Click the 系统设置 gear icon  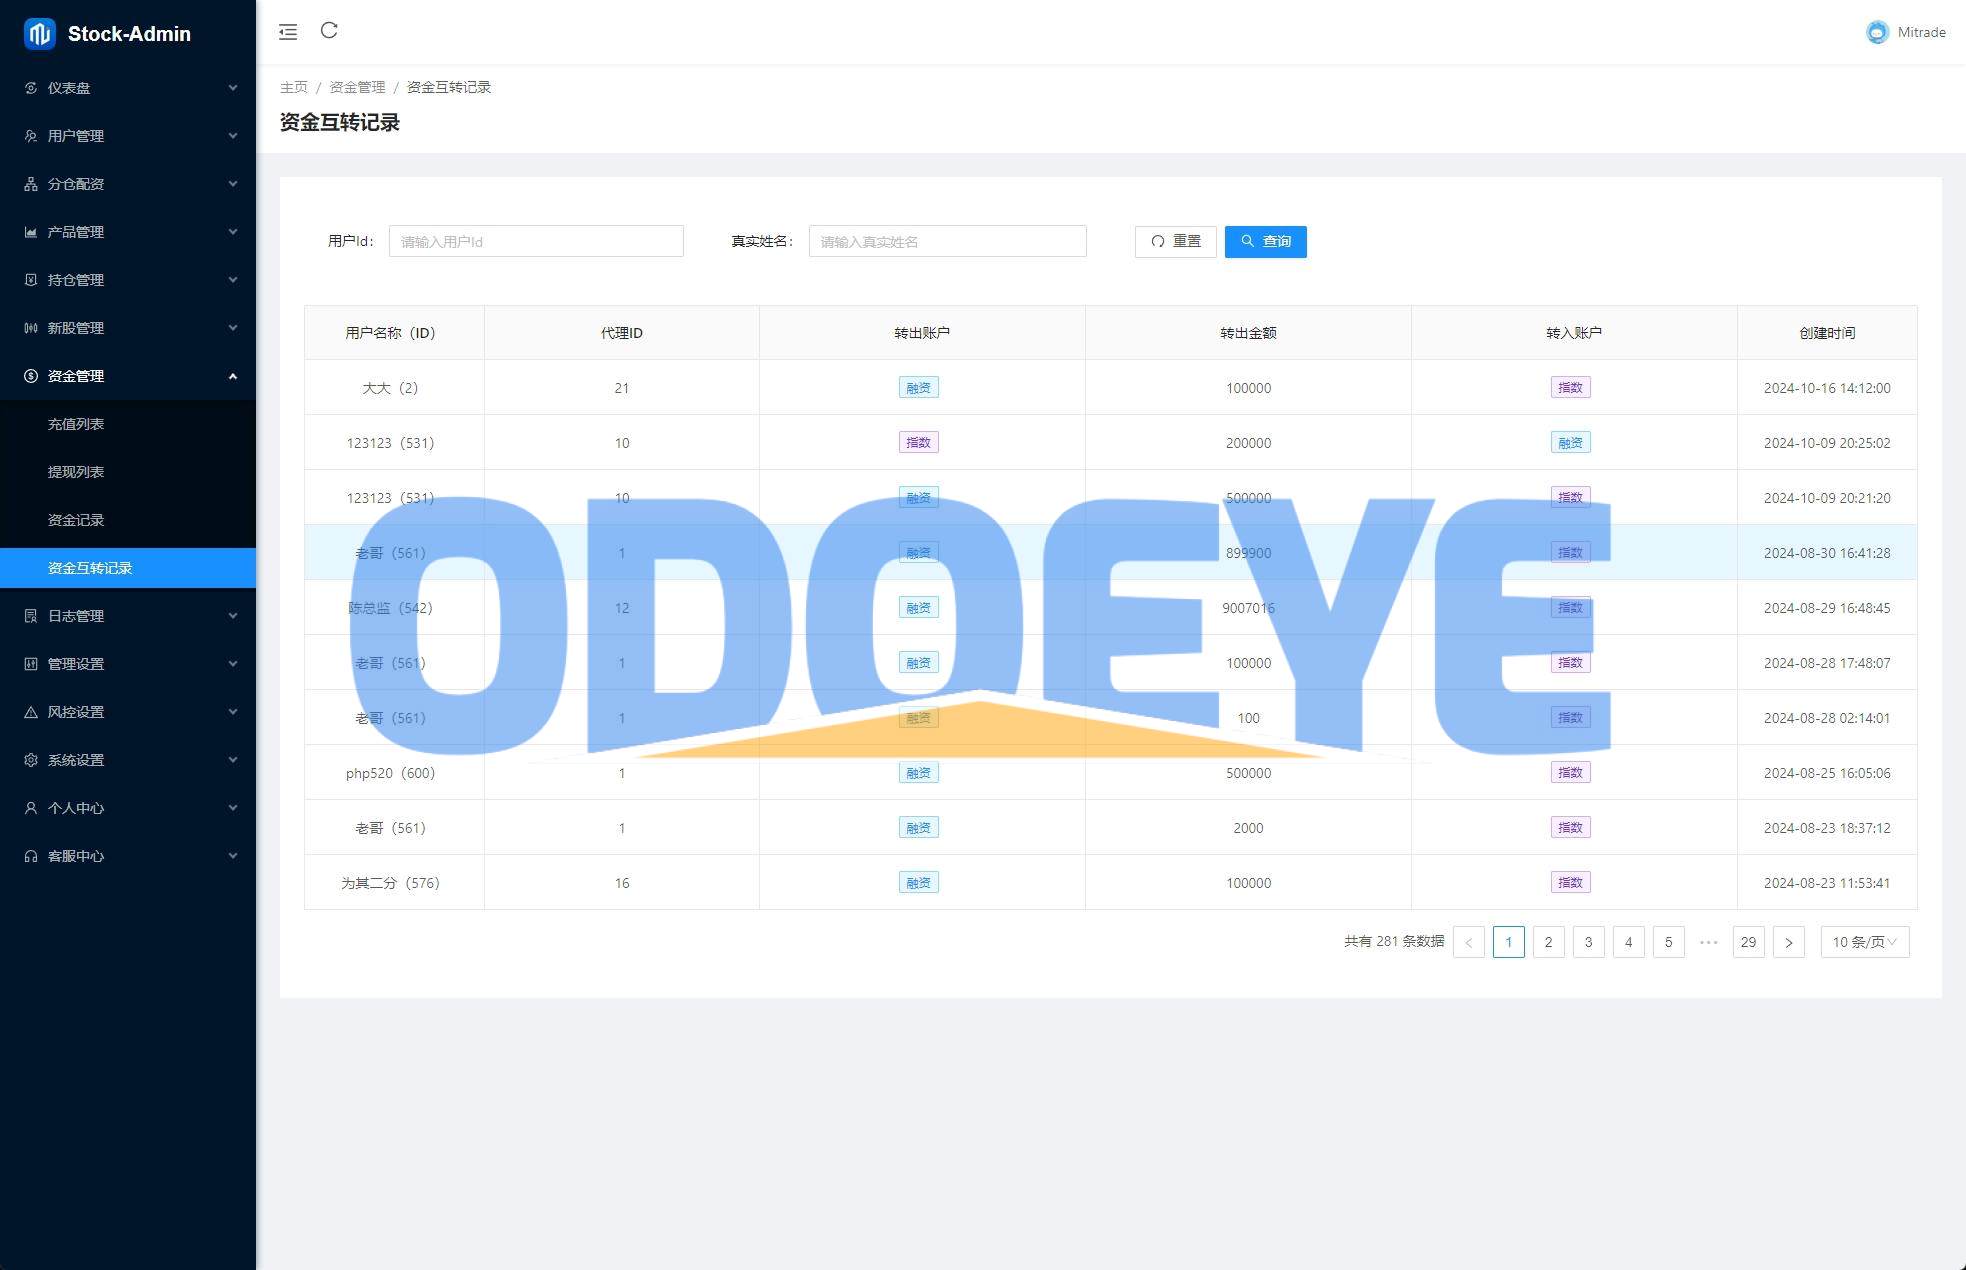(x=31, y=760)
